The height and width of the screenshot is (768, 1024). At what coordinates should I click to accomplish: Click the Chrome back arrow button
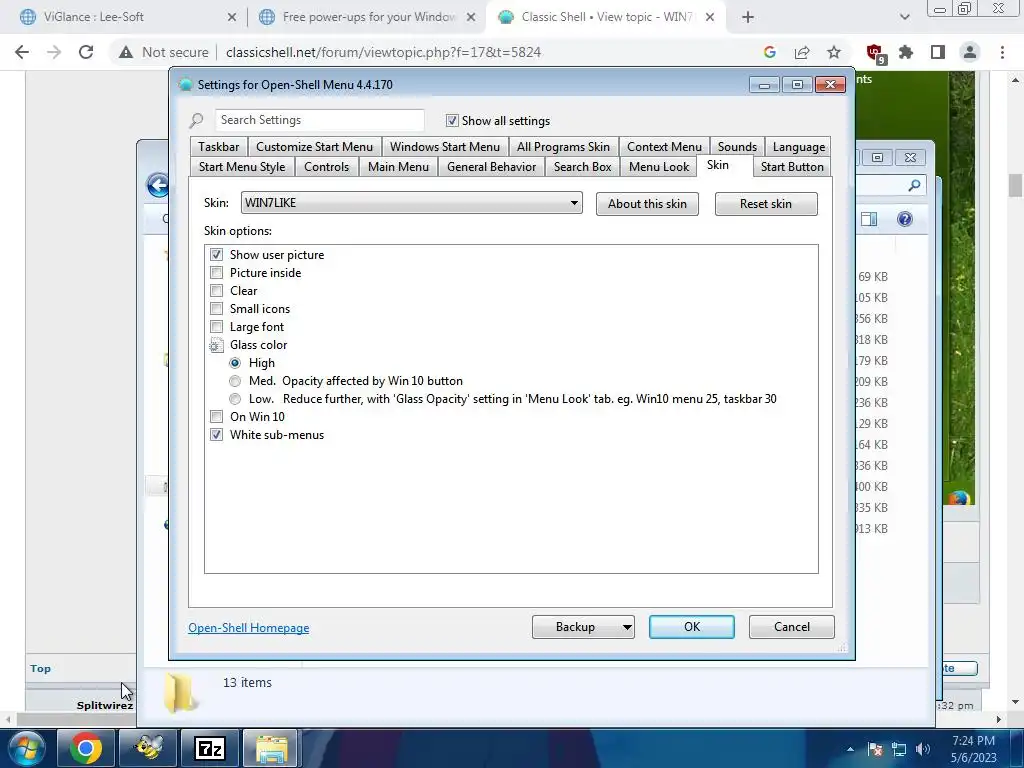click(x=22, y=52)
